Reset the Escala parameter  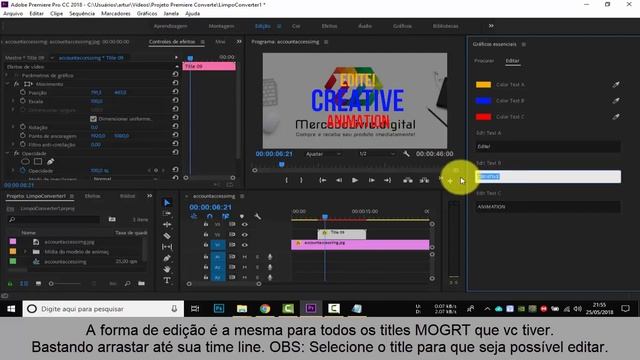click(175, 100)
